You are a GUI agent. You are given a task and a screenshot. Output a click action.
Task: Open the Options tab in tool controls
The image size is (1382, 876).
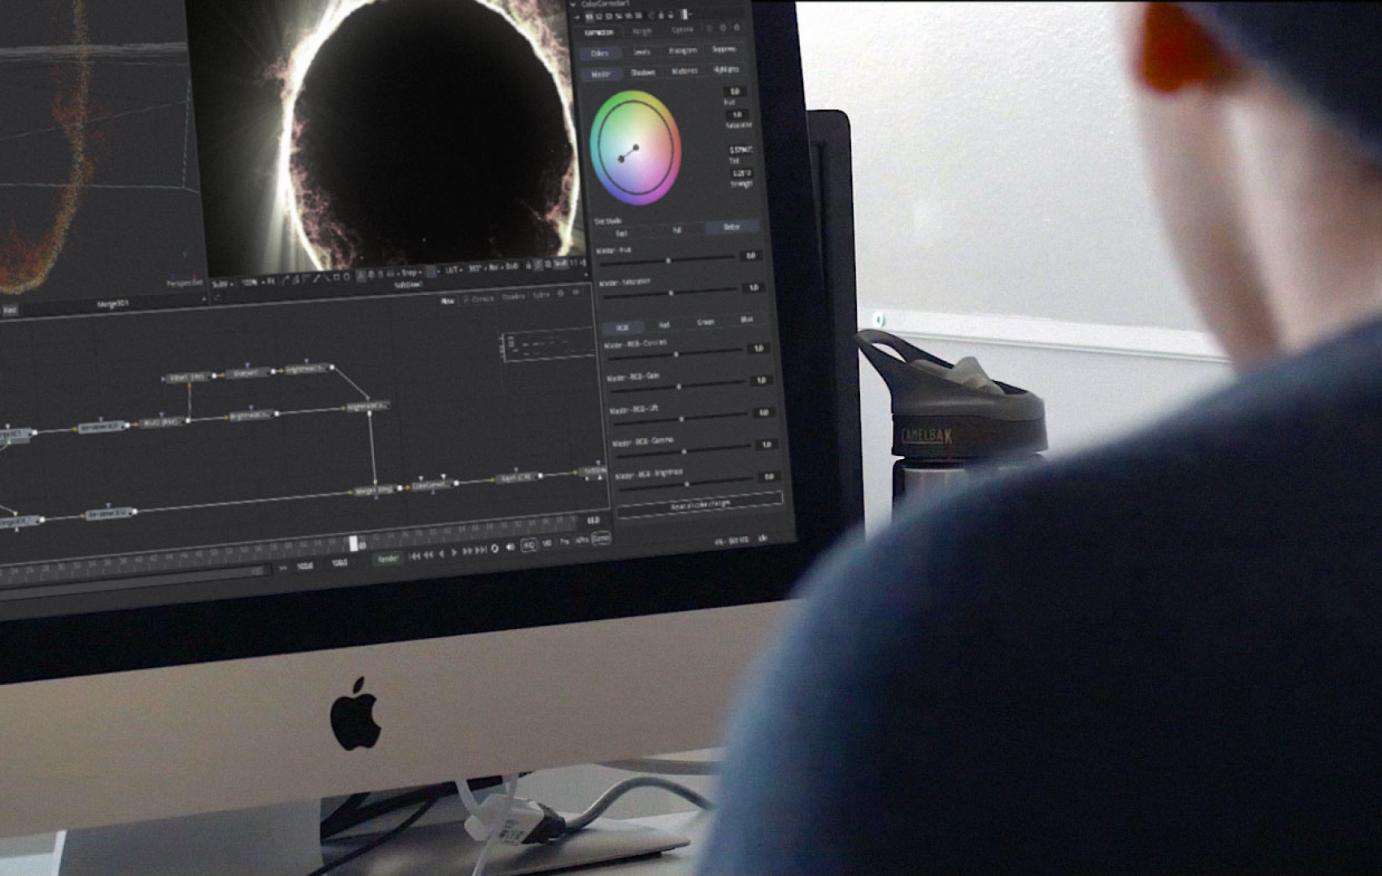tap(682, 29)
